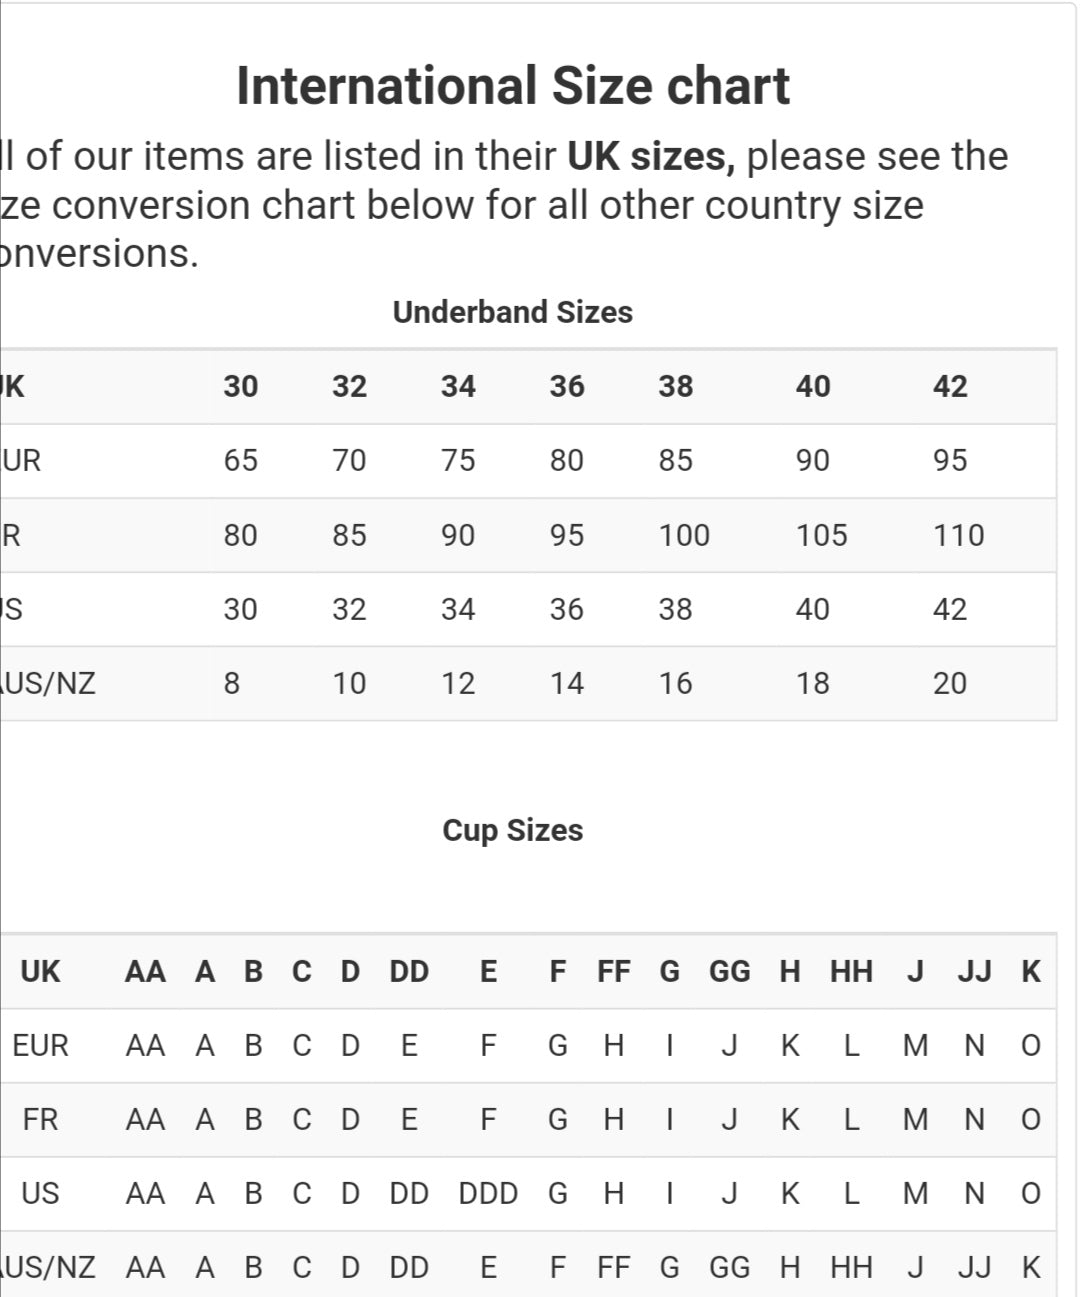Click the US label in cup sizes table
The image size is (1080, 1297).
[40, 1193]
